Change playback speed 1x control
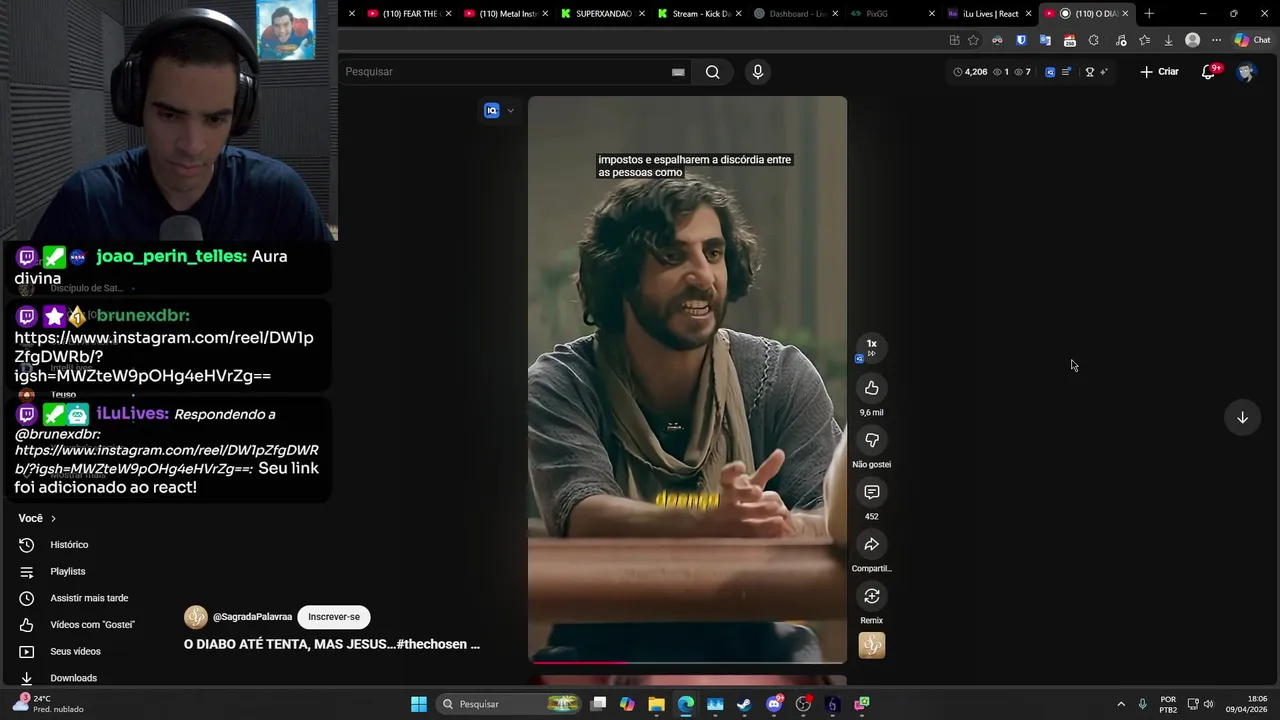 point(871,347)
